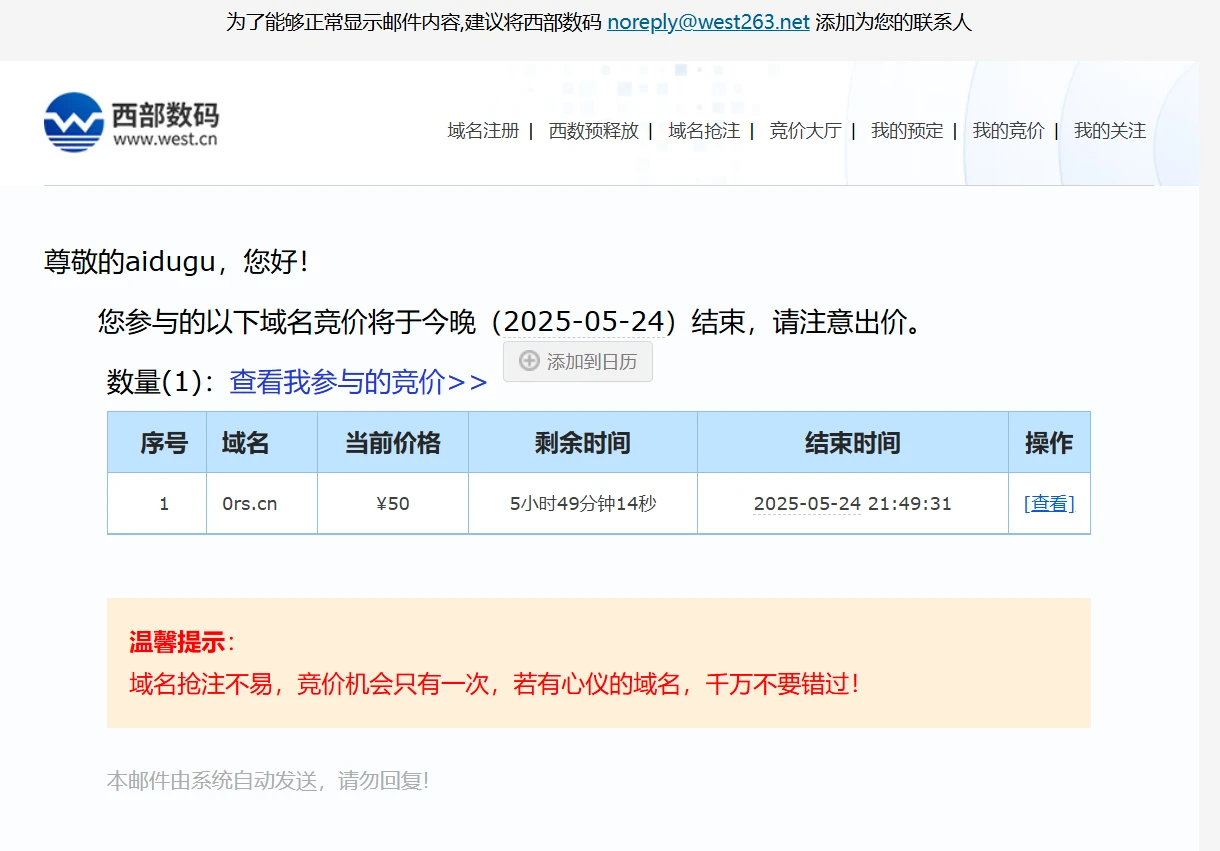Open 域名抢注 in the top navigation

coord(704,131)
